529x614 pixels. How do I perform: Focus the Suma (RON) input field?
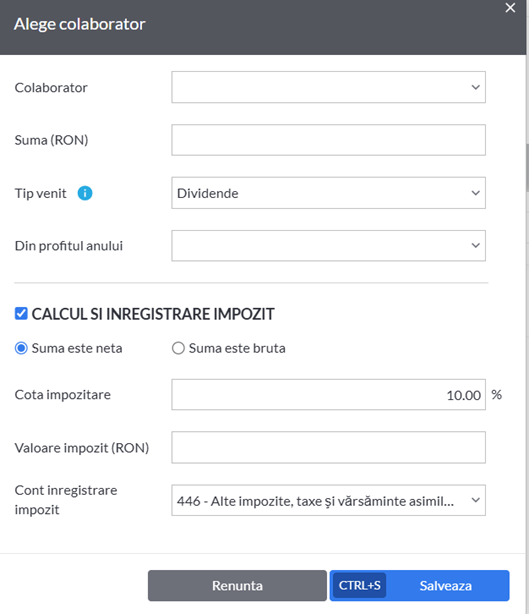point(328,140)
